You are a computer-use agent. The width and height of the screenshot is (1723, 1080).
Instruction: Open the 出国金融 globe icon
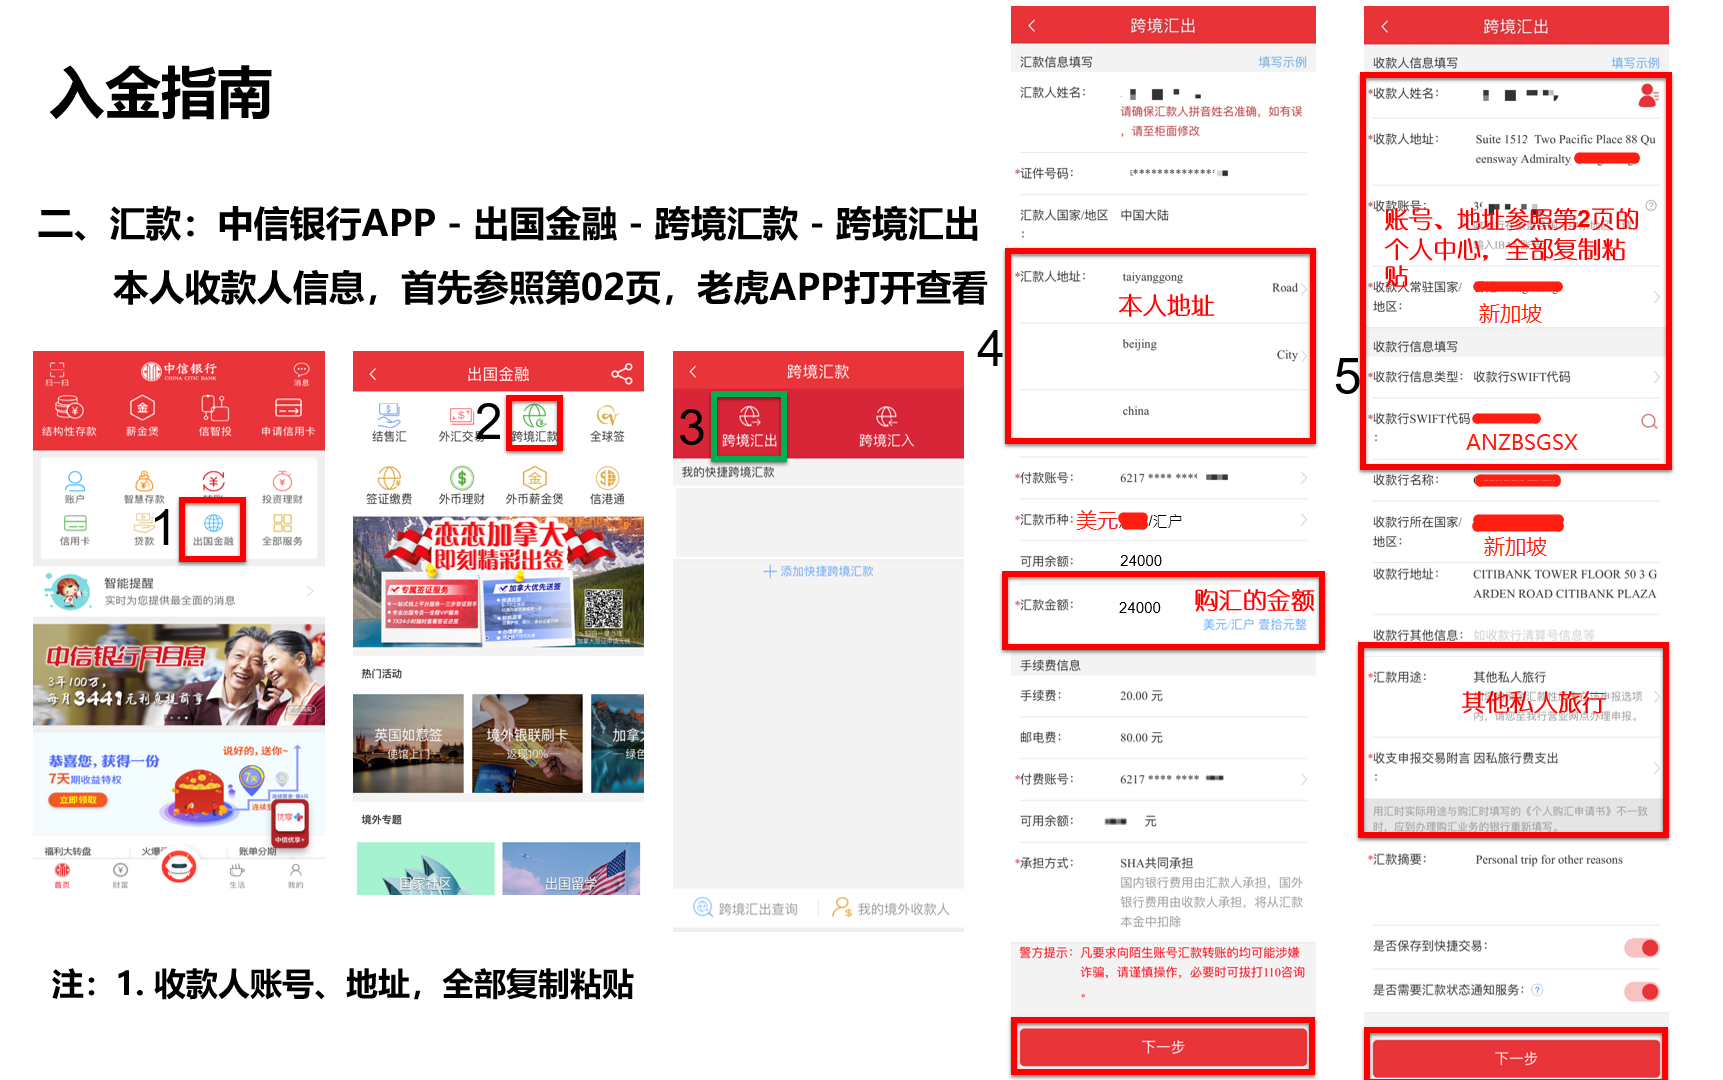point(213,530)
